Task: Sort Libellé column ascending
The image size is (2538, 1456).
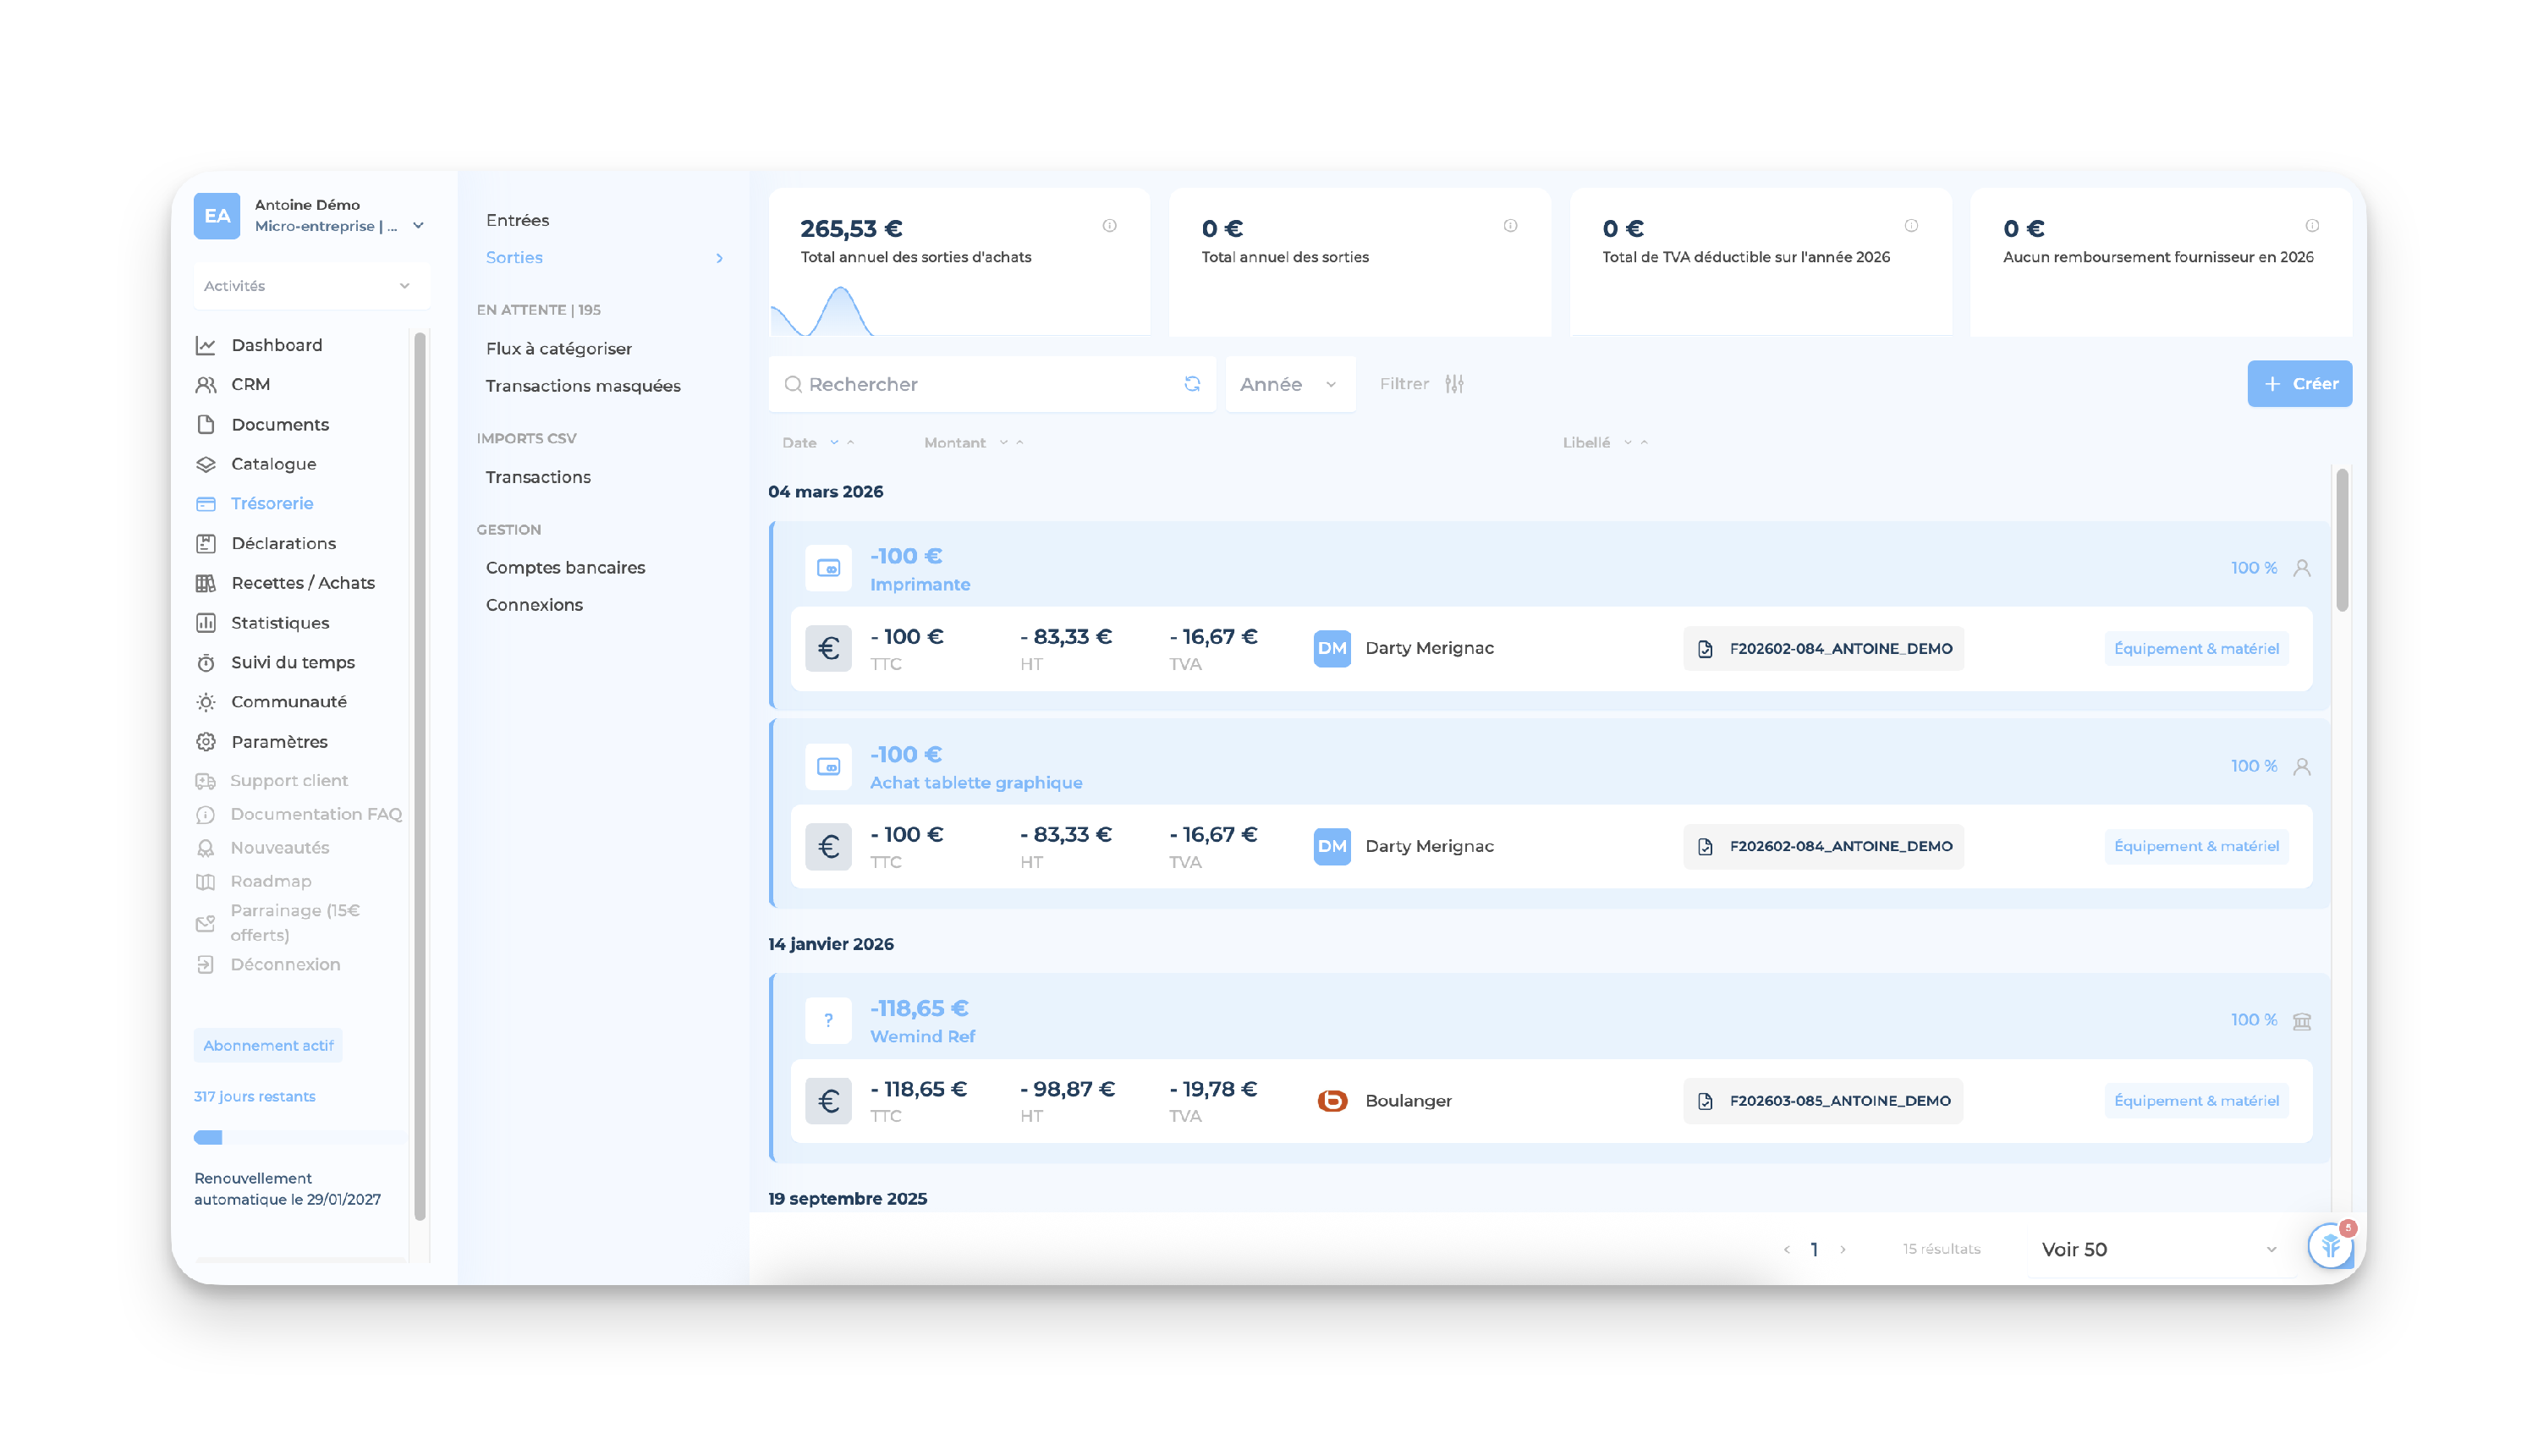Action: 1644,442
